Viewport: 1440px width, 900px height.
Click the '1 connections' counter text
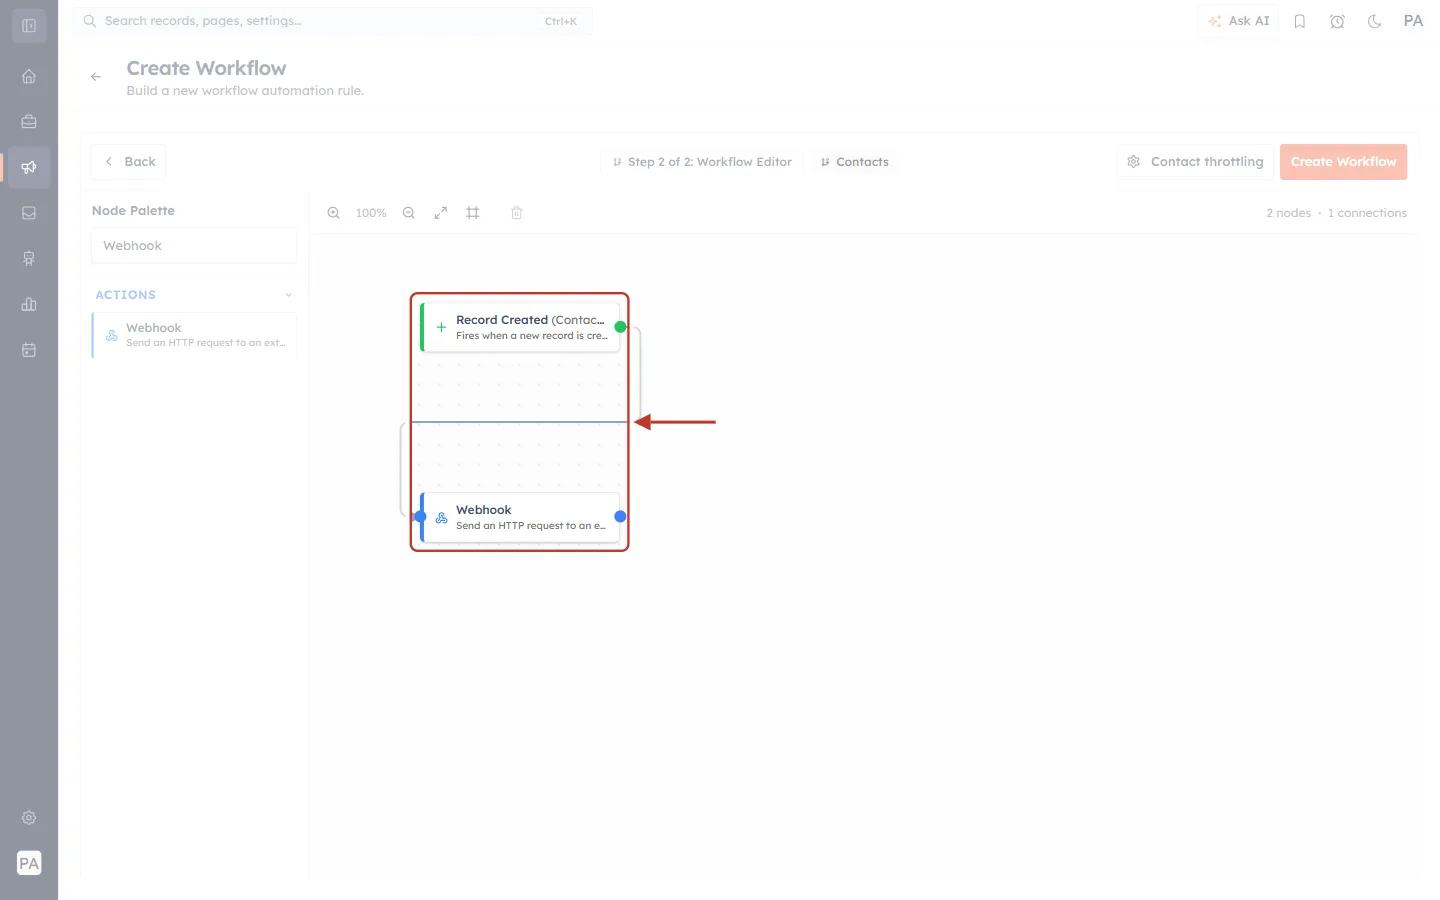pyautogui.click(x=1367, y=213)
